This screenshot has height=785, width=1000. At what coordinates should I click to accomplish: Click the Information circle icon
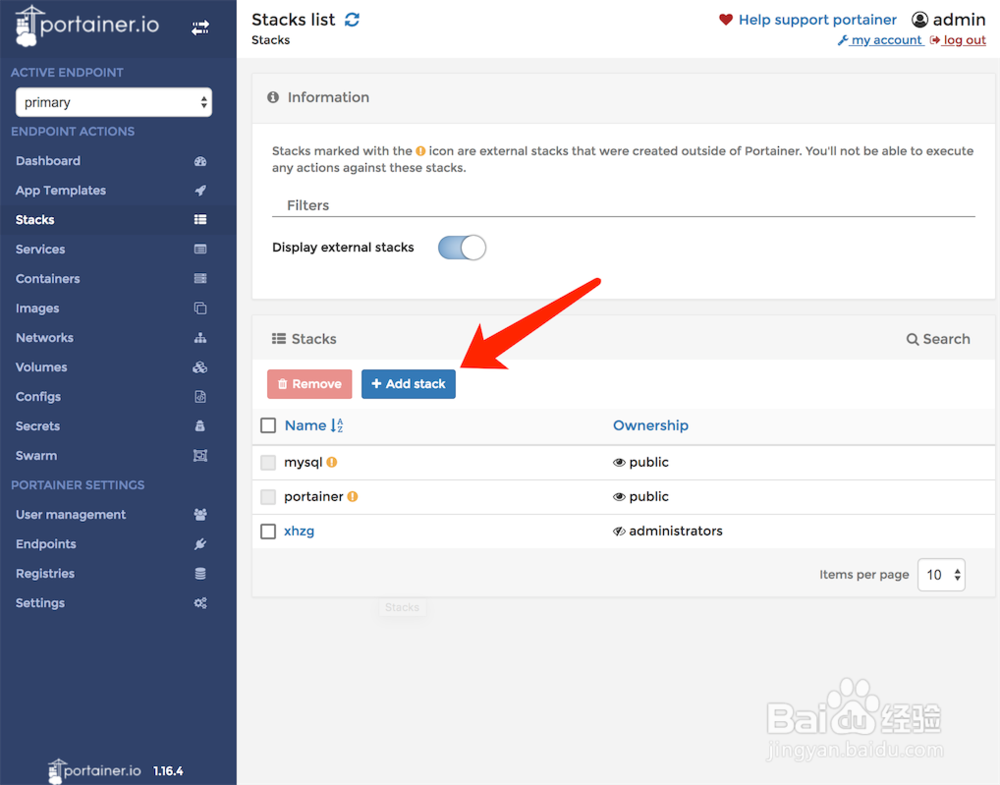pyautogui.click(x=273, y=97)
